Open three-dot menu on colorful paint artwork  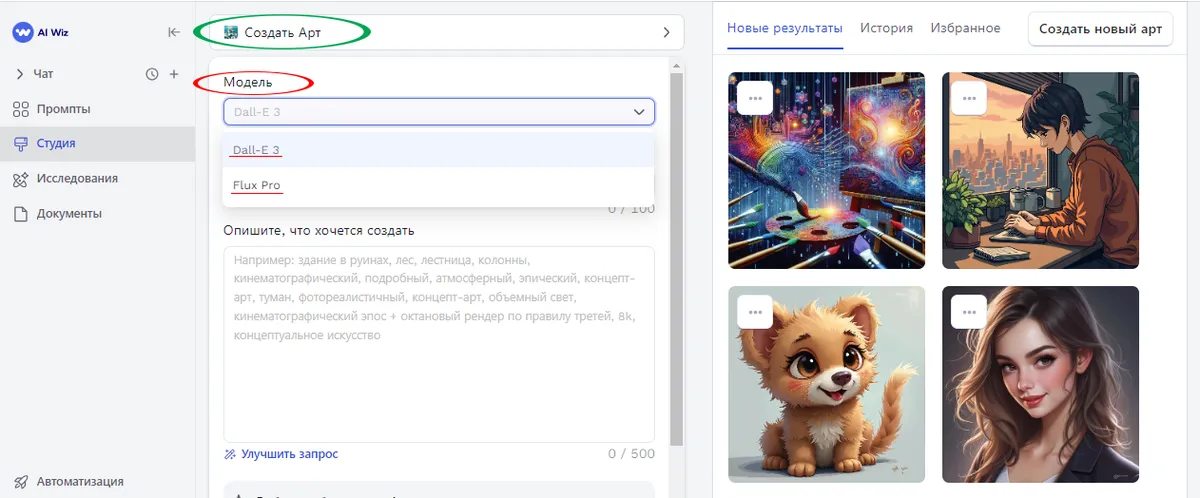(755, 98)
